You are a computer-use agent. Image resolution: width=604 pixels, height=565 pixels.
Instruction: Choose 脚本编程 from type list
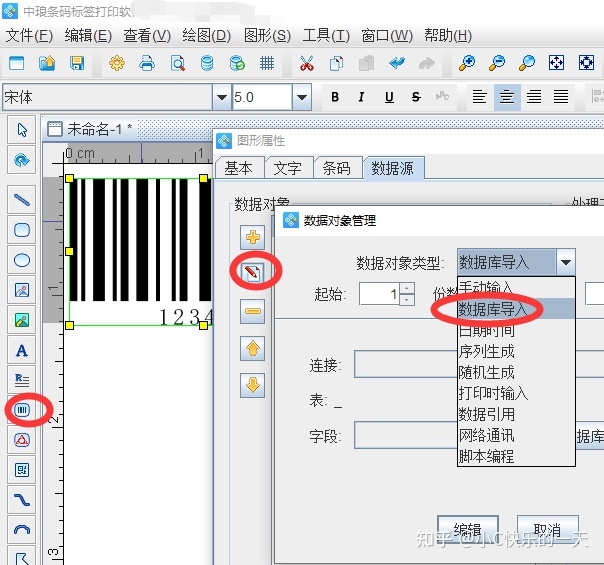[x=516, y=456]
